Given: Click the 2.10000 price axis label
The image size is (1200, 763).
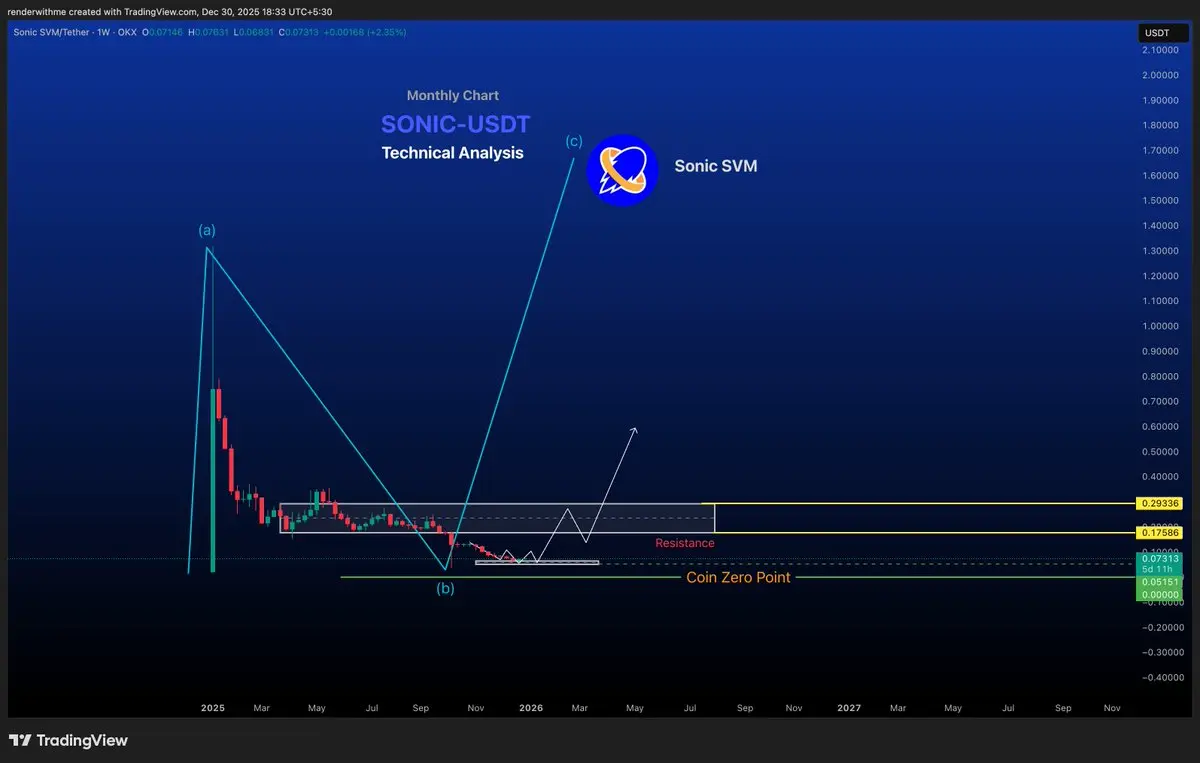Looking at the screenshot, I should tap(1161, 50).
